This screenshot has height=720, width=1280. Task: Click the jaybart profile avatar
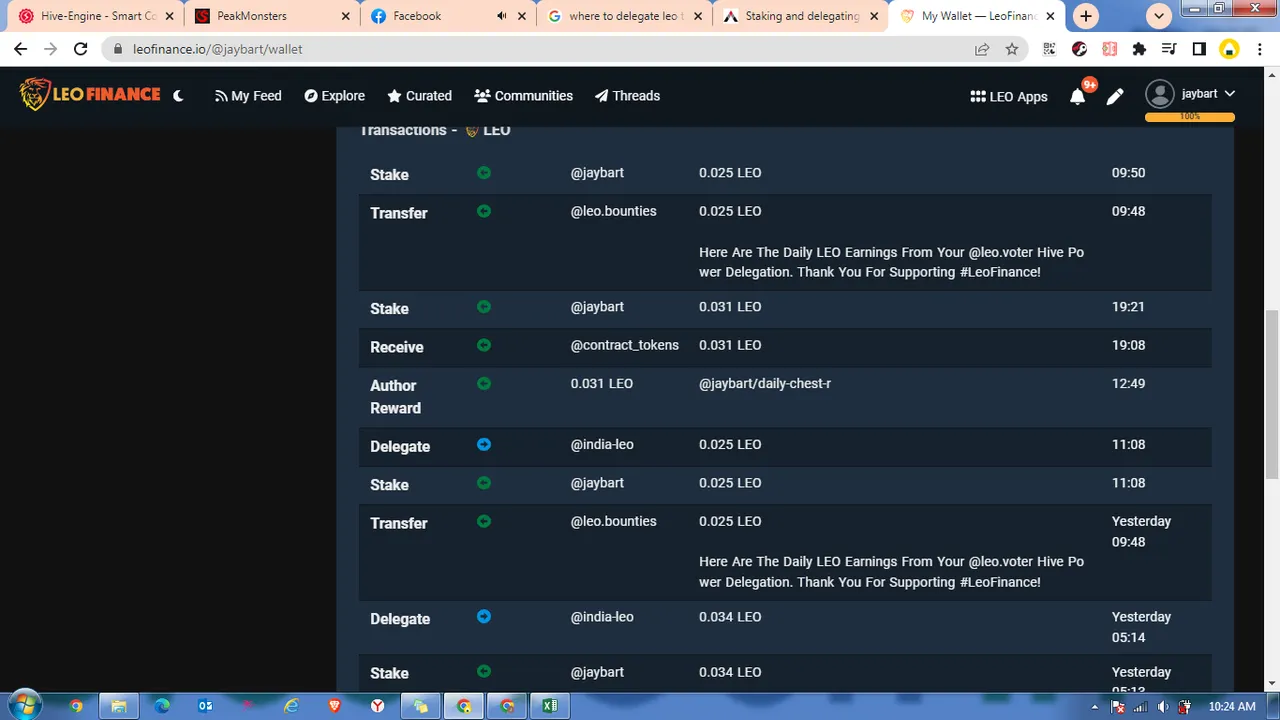coord(1159,94)
